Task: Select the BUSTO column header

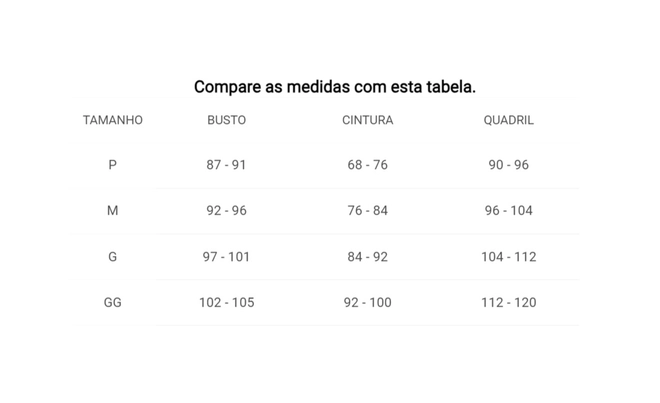Action: tap(226, 120)
